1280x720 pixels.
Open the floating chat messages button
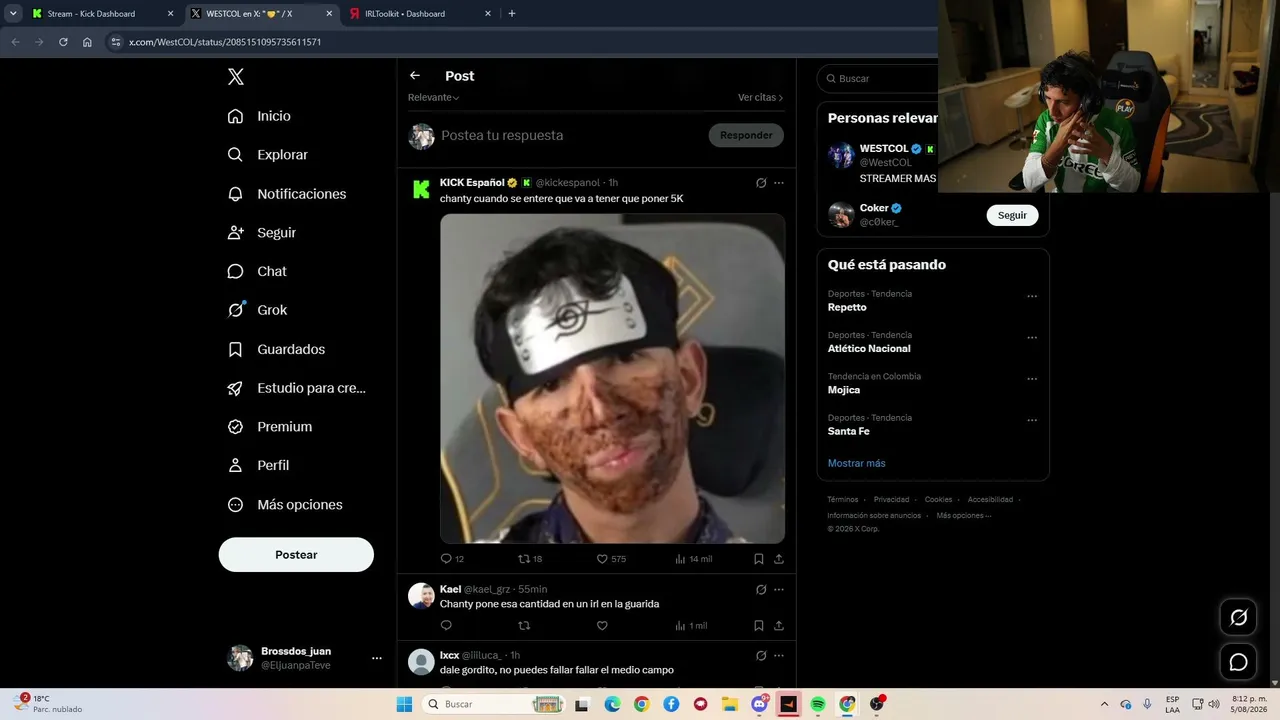[x=1238, y=662]
